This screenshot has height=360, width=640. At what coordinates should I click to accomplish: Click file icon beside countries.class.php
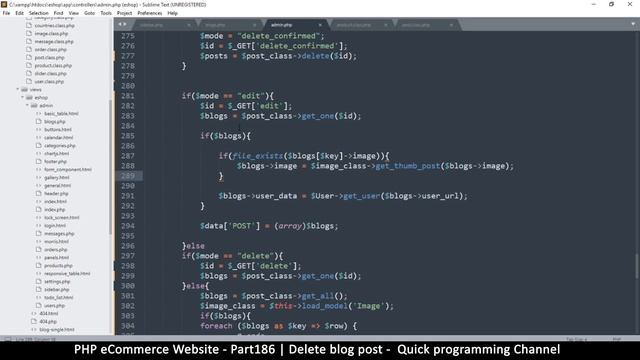pyautogui.click(x=29, y=25)
